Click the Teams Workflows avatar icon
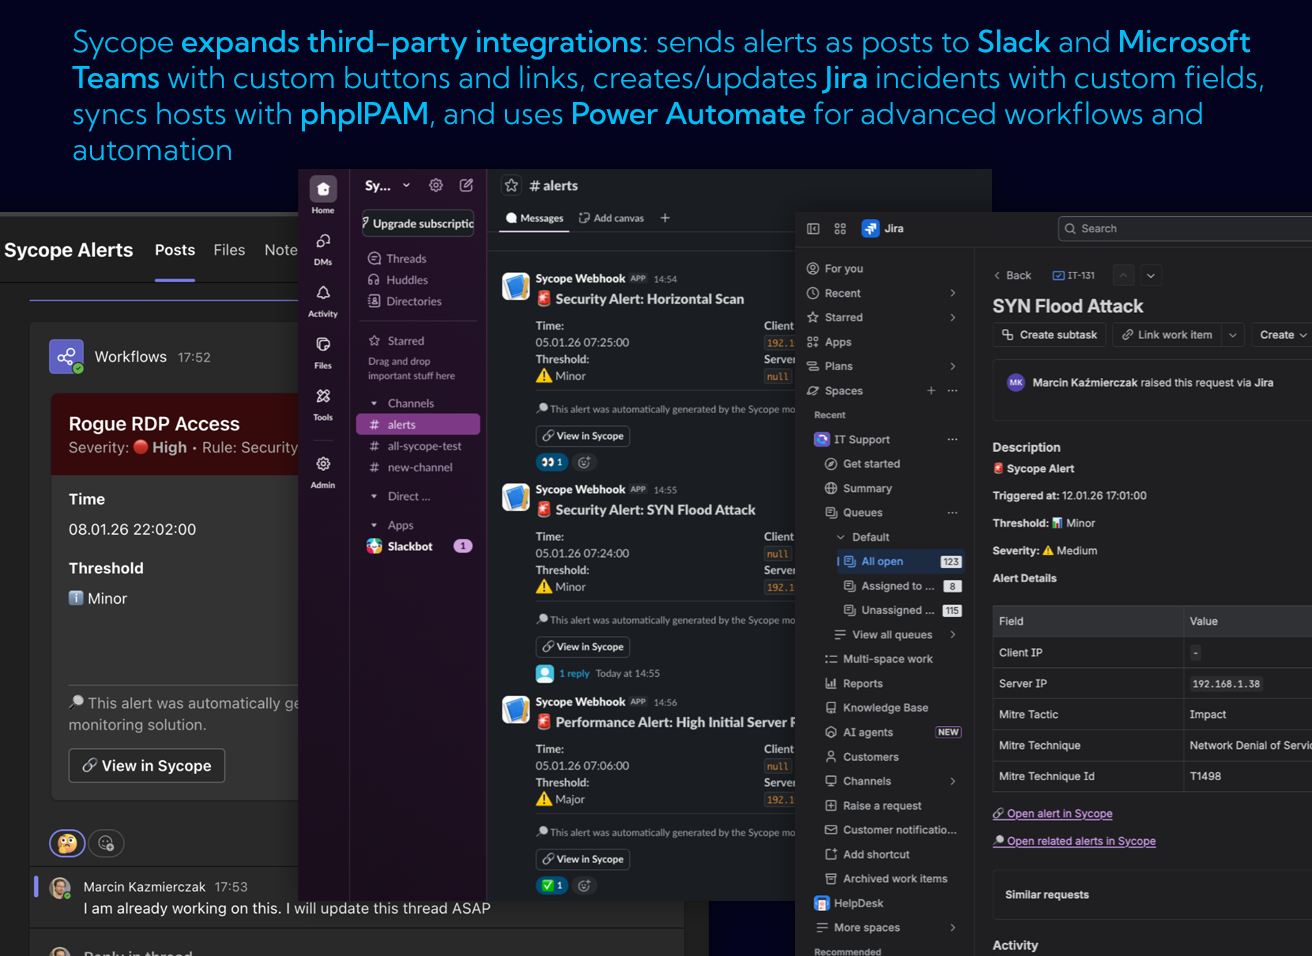The image size is (1312, 956). click(x=66, y=357)
